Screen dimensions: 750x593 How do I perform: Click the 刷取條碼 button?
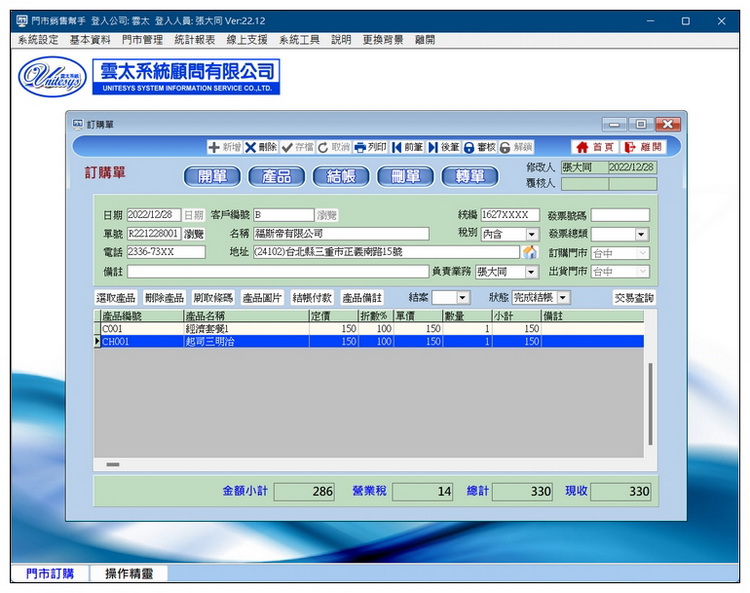[213, 298]
